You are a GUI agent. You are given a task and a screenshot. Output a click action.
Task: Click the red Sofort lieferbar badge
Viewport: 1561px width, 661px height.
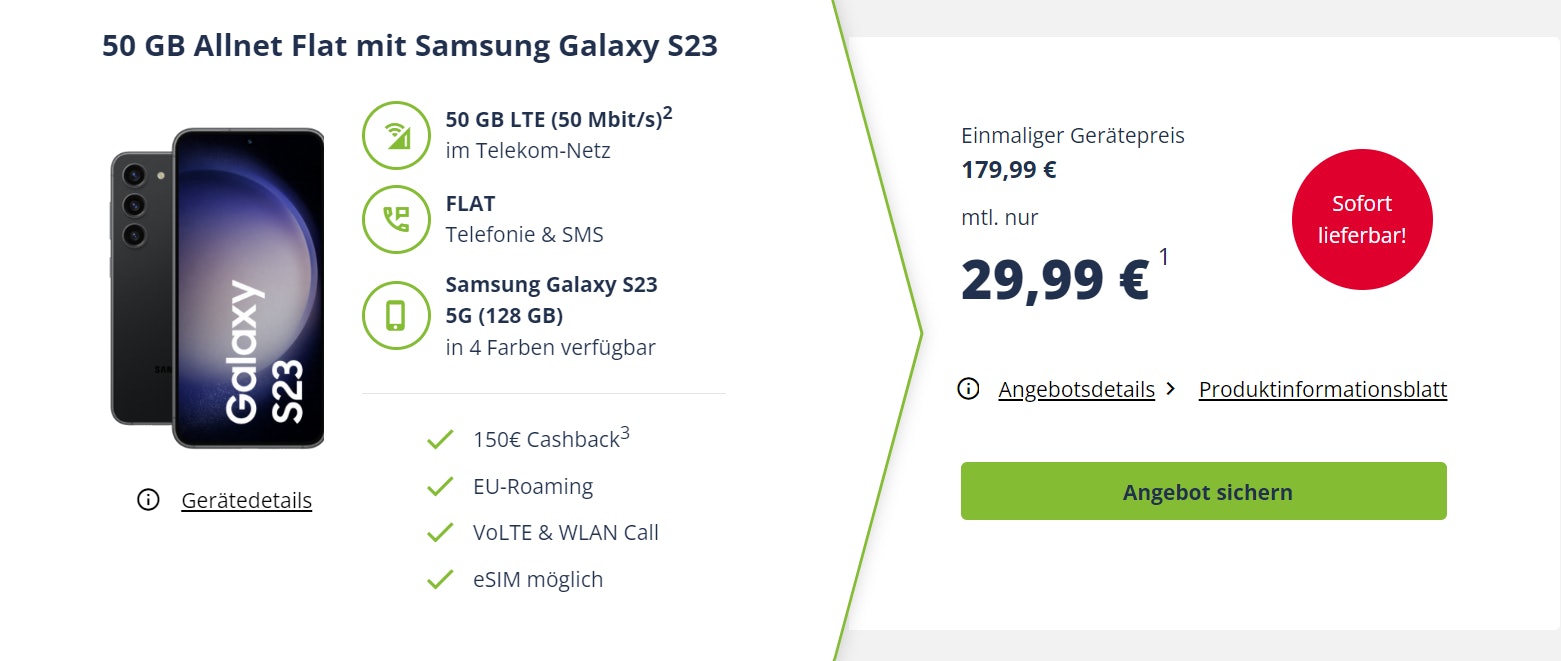pos(1362,219)
